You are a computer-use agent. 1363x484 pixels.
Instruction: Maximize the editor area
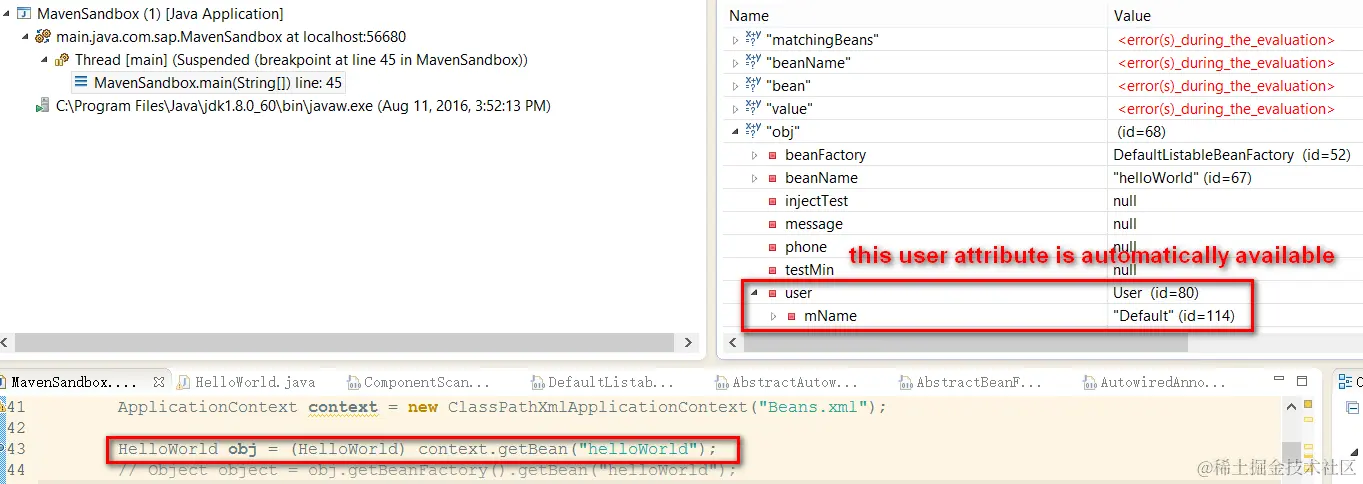(1304, 381)
